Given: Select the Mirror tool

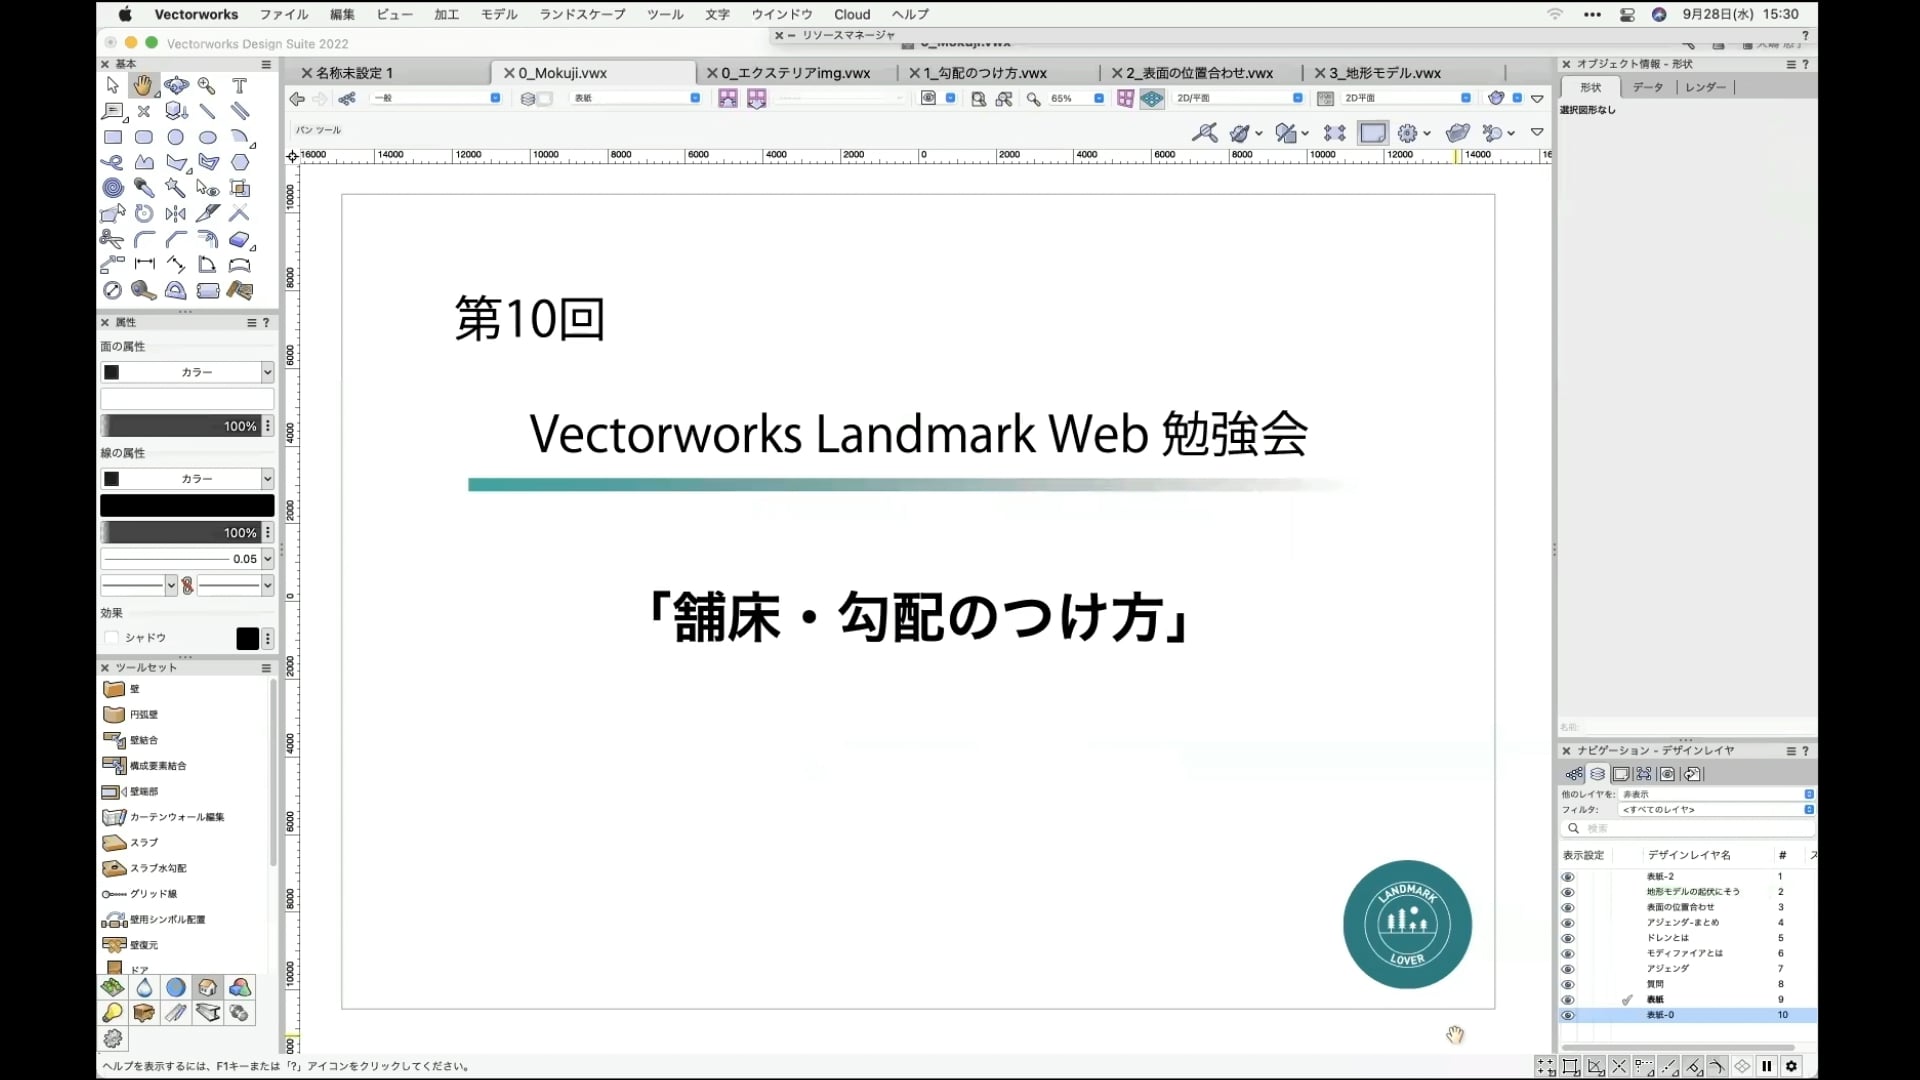Looking at the screenshot, I should (176, 213).
